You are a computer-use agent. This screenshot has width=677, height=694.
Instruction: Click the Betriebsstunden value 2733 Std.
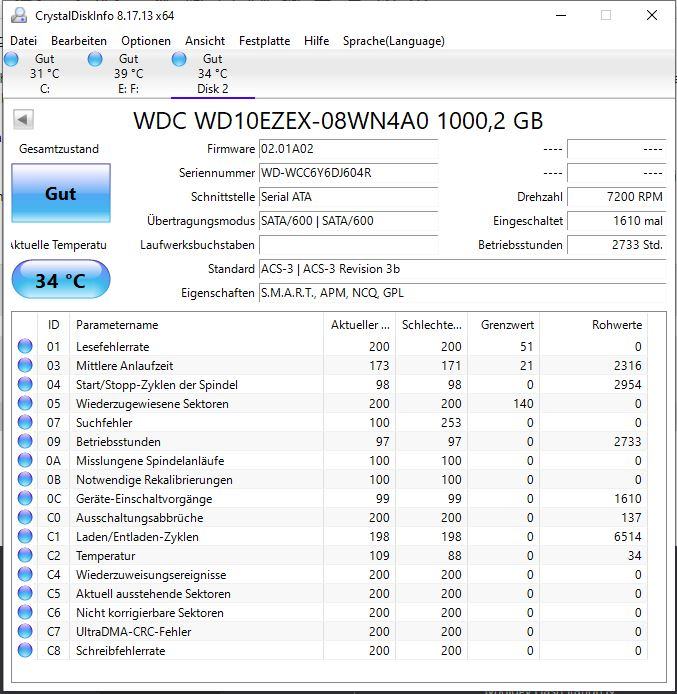tap(617, 245)
